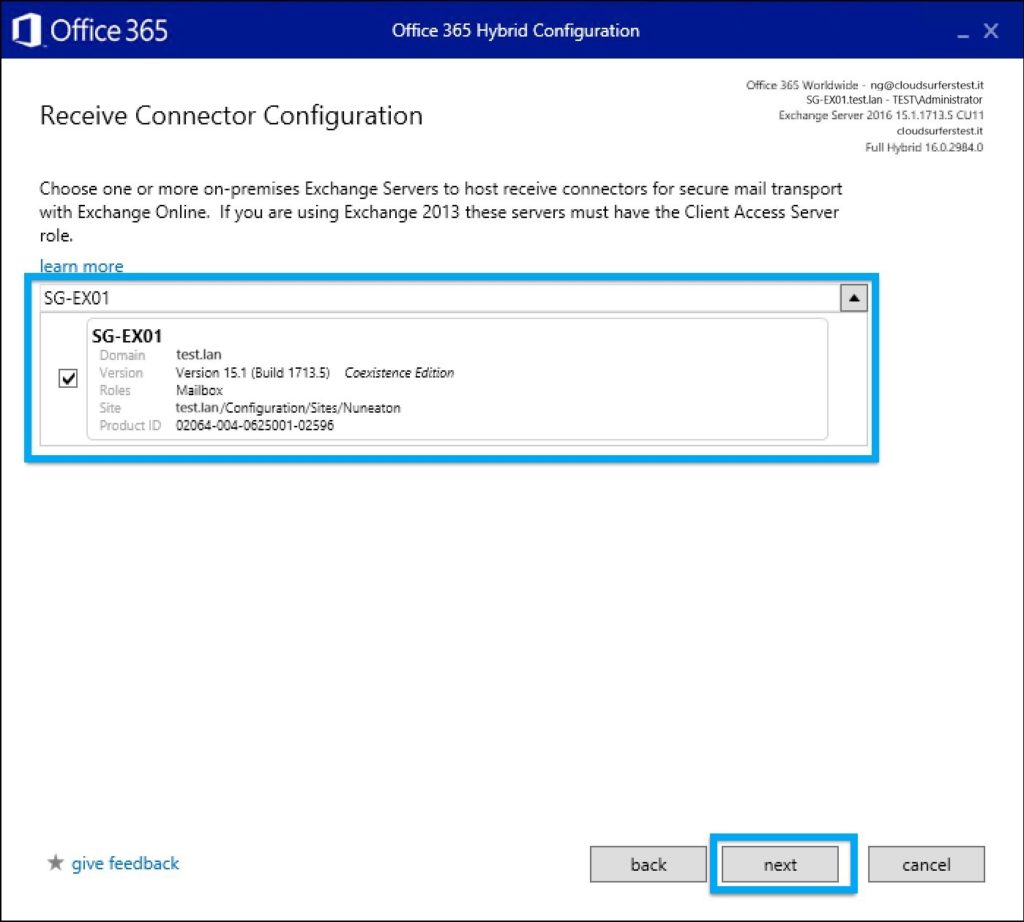Open the give feedback link
Image resolution: width=1024 pixels, height=922 pixels.
click(125, 863)
